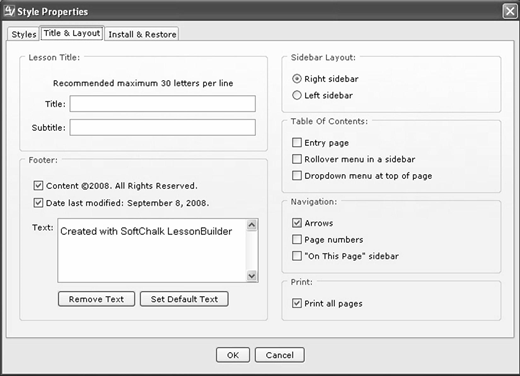
Task: Check Rollover menu in a sidebar
Action: coord(297,159)
